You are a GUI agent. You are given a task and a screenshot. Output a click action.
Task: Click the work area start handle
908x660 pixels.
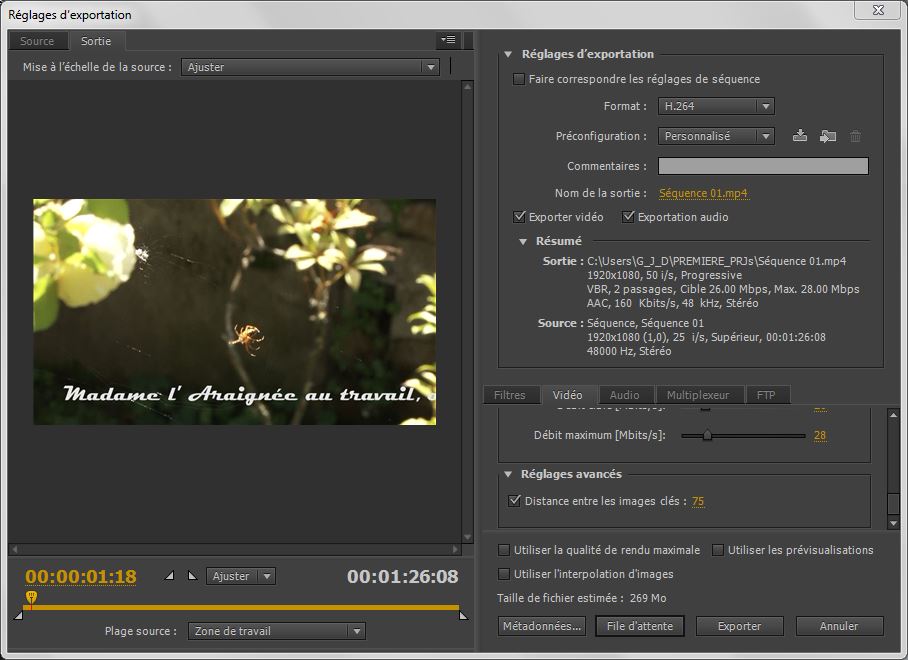pos(19,615)
